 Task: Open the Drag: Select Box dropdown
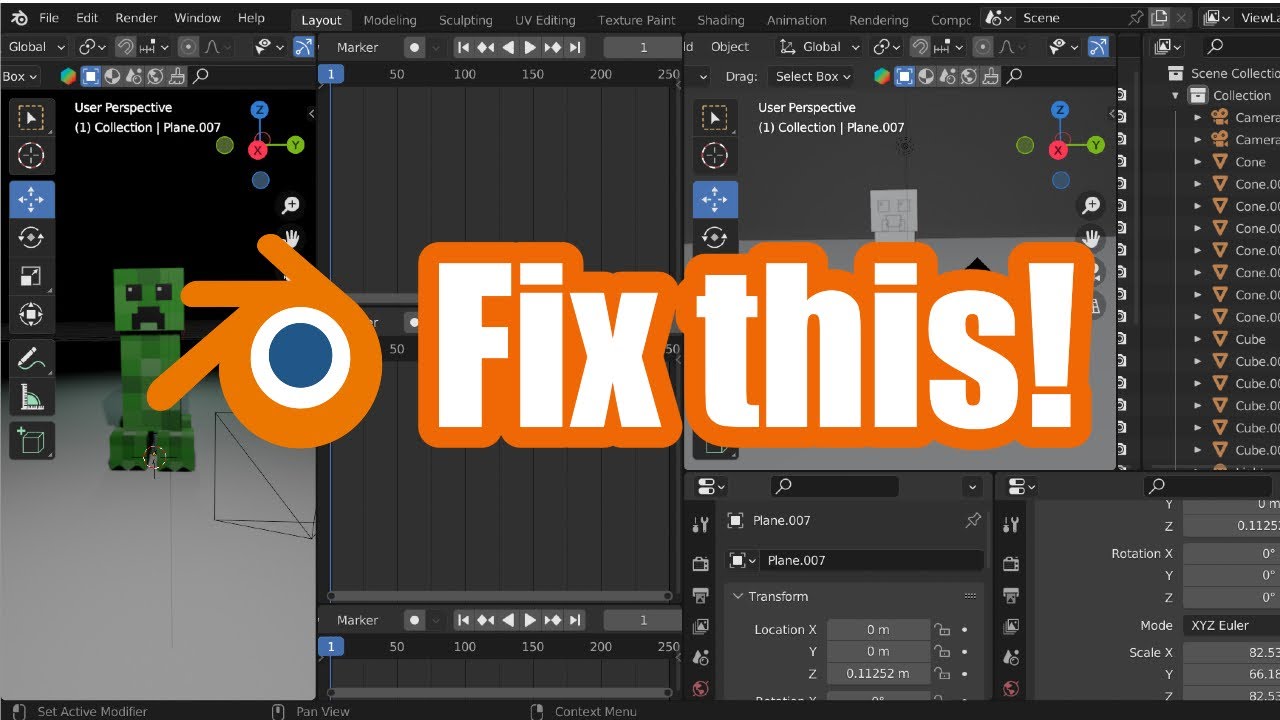coord(813,76)
